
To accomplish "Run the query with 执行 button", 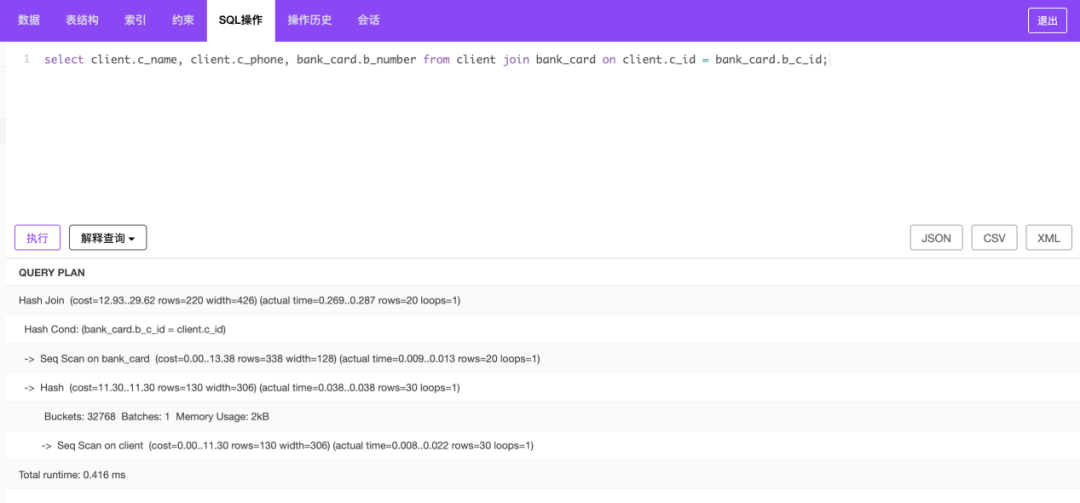I will pyautogui.click(x=37, y=238).
